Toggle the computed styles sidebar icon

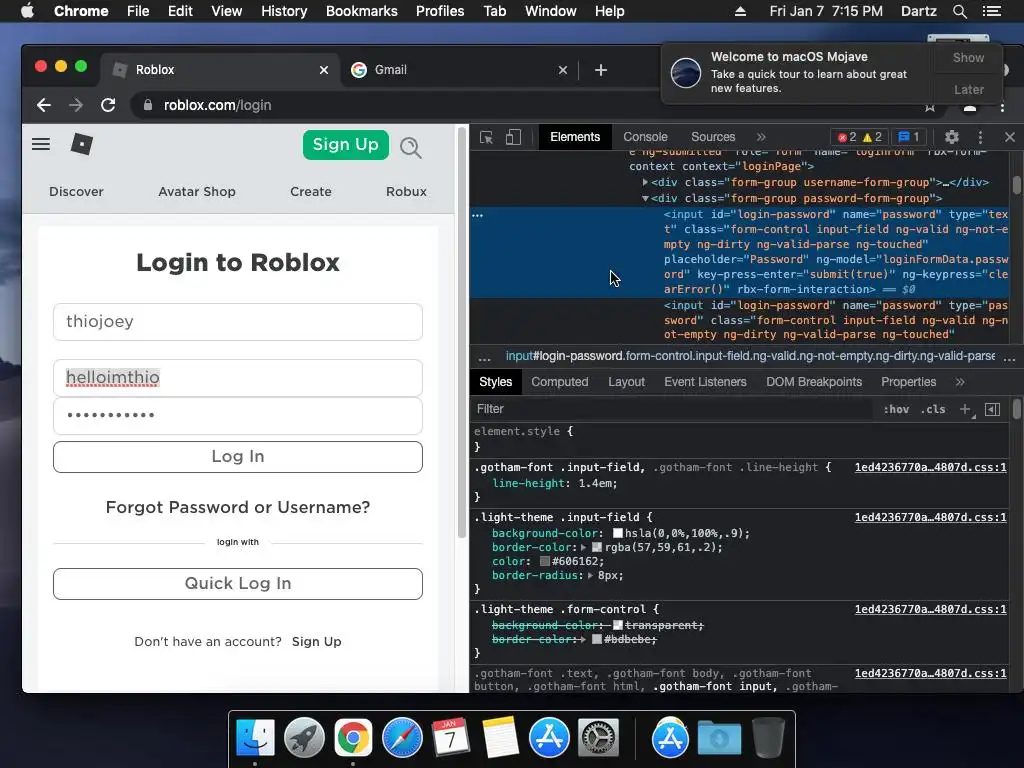pyautogui.click(x=992, y=409)
